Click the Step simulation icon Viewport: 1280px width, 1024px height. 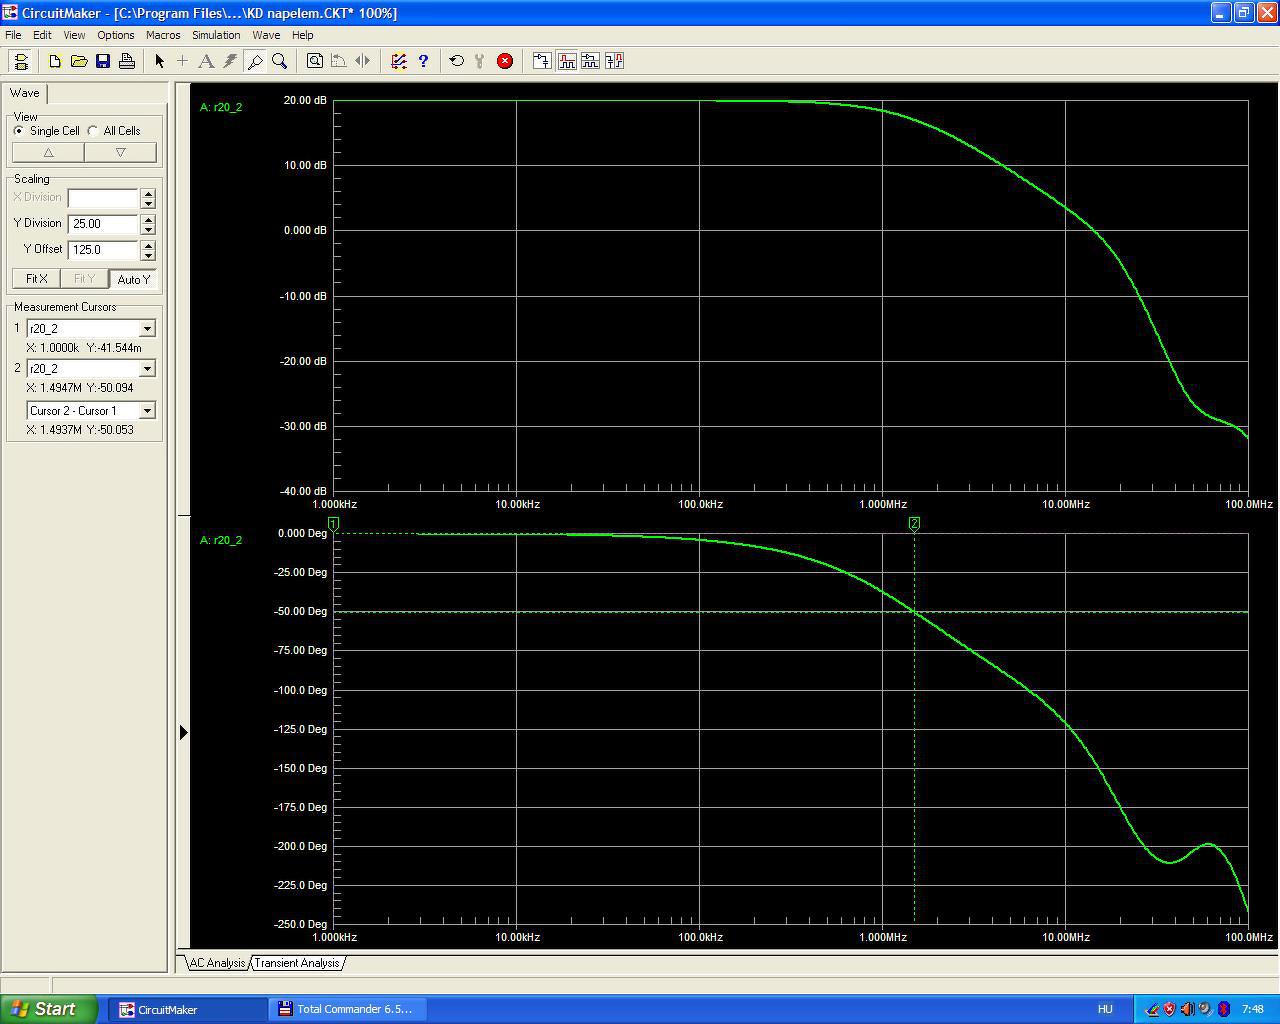pos(480,61)
